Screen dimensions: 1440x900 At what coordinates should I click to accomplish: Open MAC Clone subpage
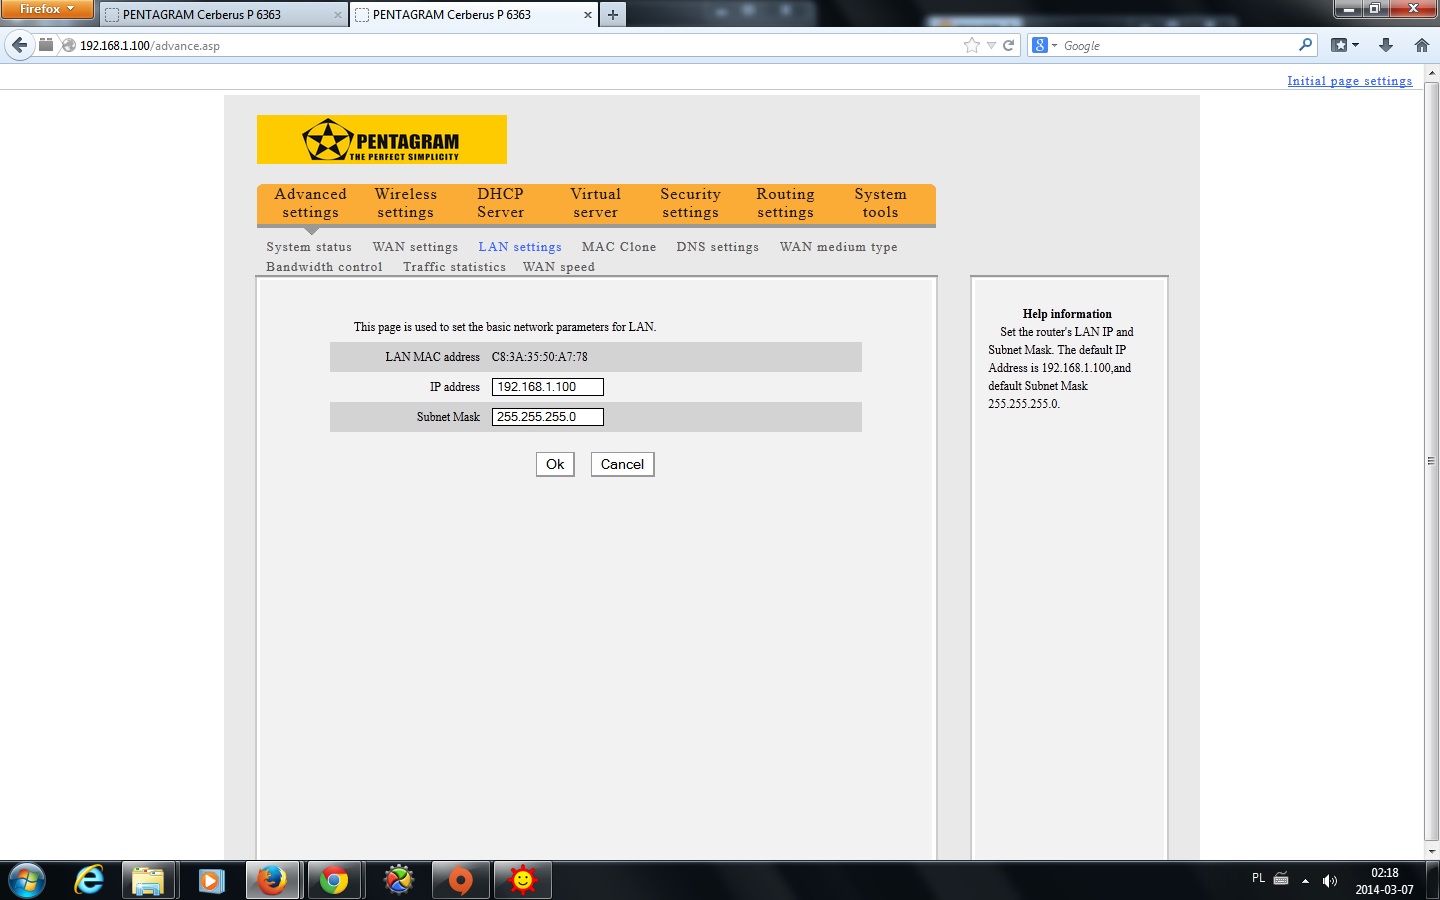click(x=619, y=247)
